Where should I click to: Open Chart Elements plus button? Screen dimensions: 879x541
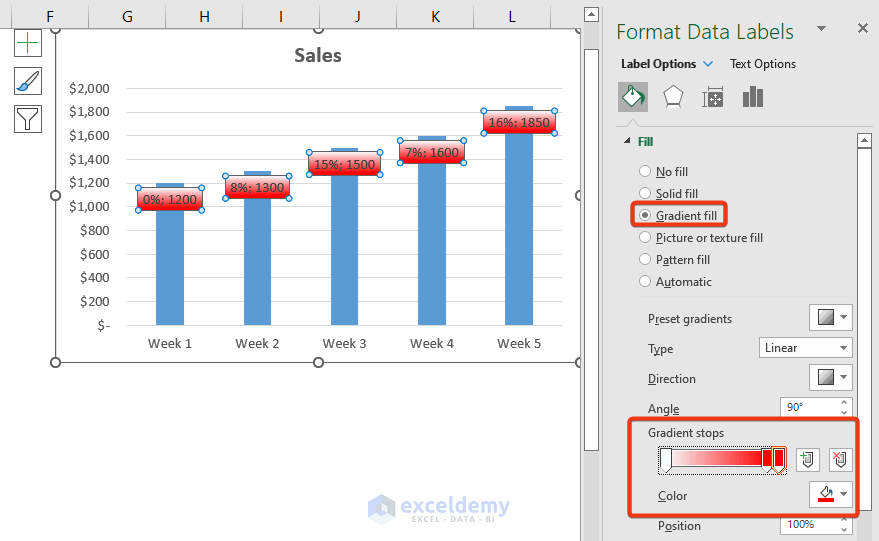click(x=28, y=43)
